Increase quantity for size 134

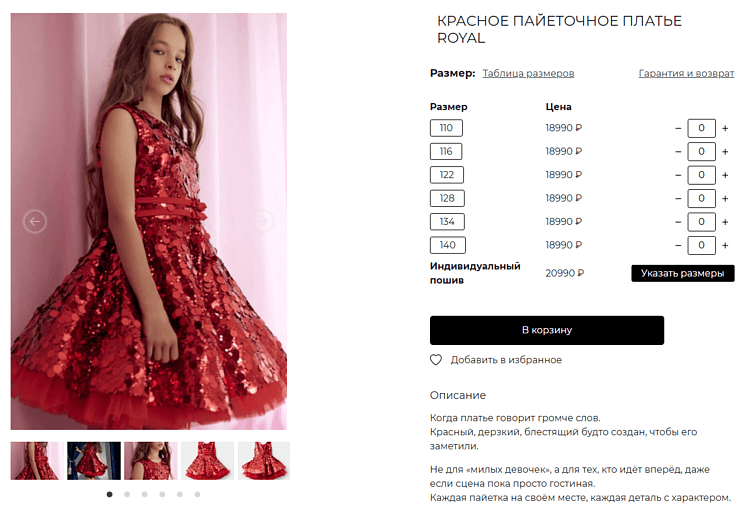725,222
